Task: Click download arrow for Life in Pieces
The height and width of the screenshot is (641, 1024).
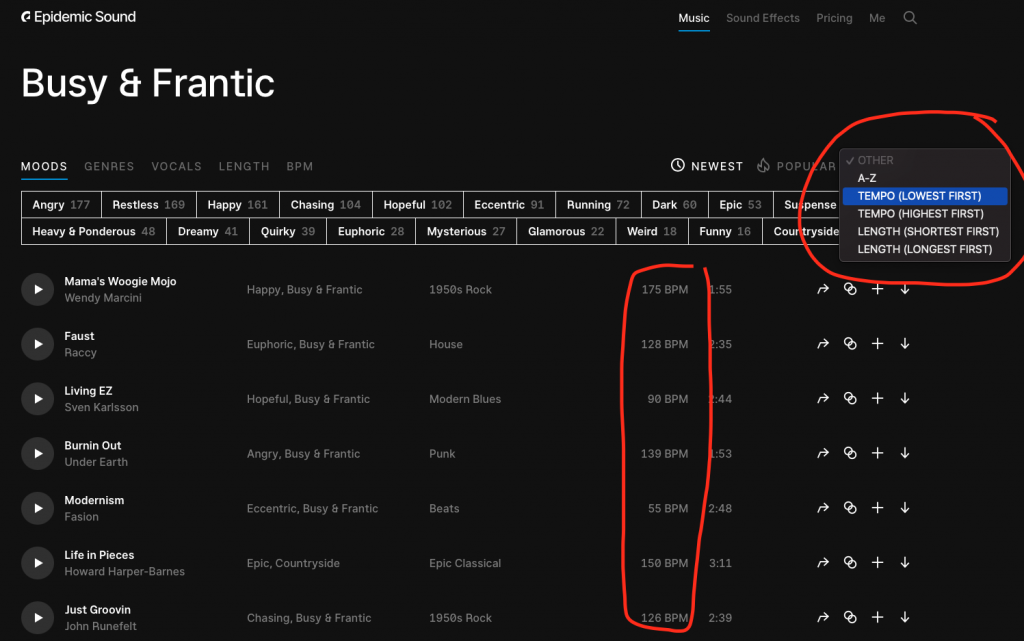Action: (905, 563)
